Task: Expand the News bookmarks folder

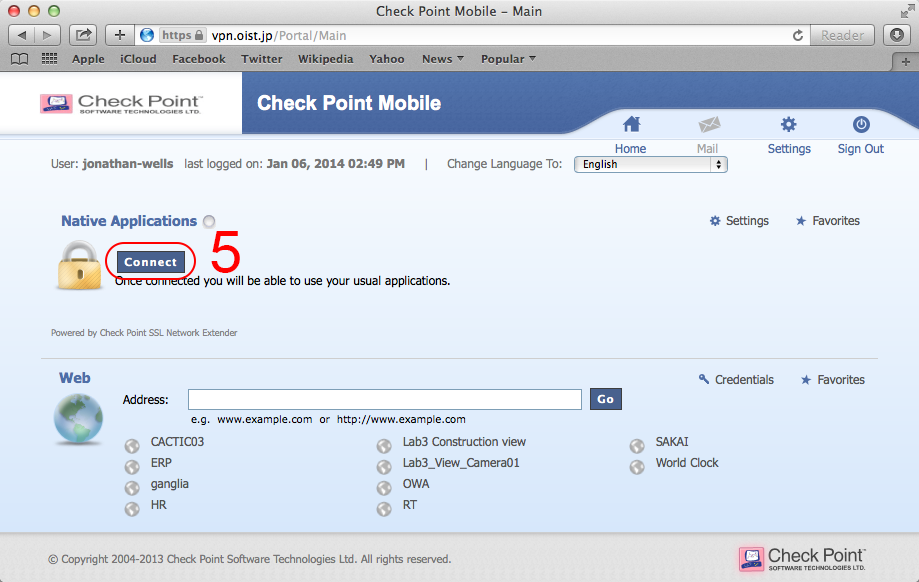Action: [x=442, y=59]
